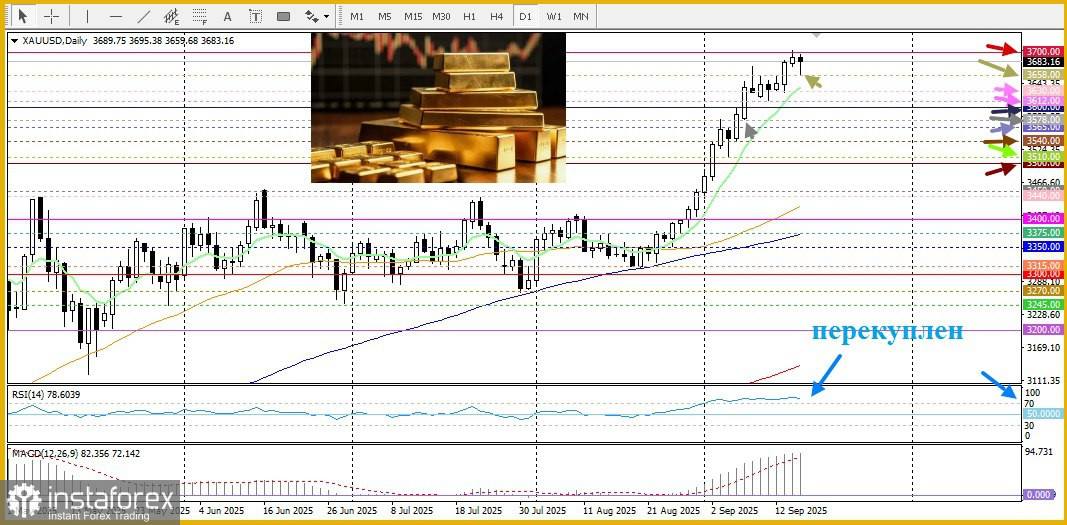Viewport: 1067px width, 525px height.
Task: Switch chart to M30 timeframe
Action: pos(442,16)
